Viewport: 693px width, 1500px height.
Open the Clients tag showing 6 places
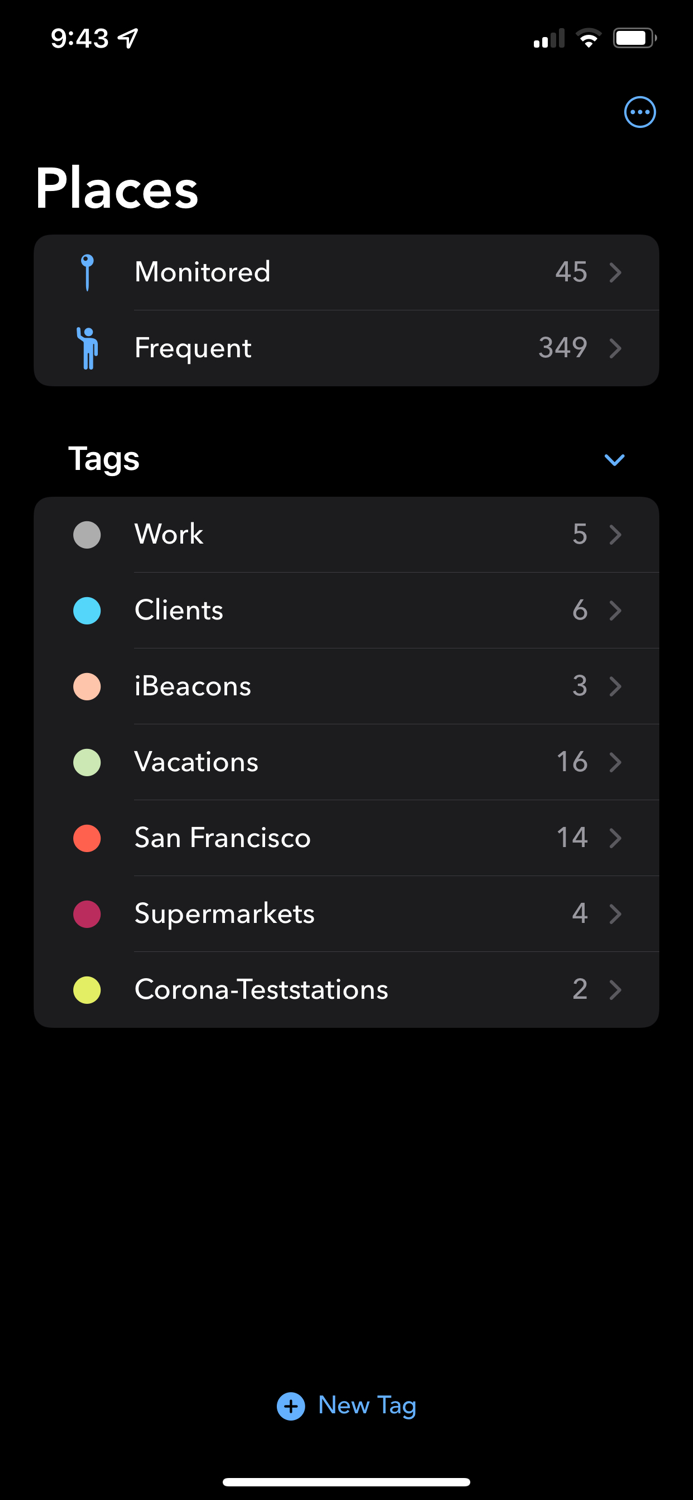click(346, 610)
